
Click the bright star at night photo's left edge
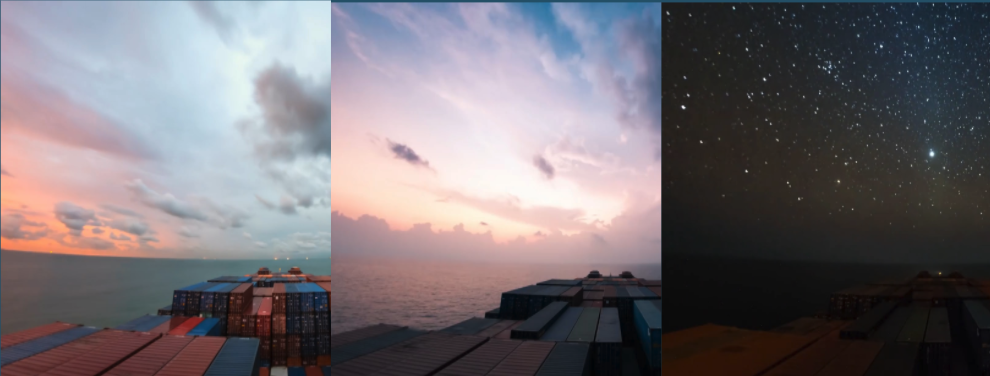coord(684,107)
